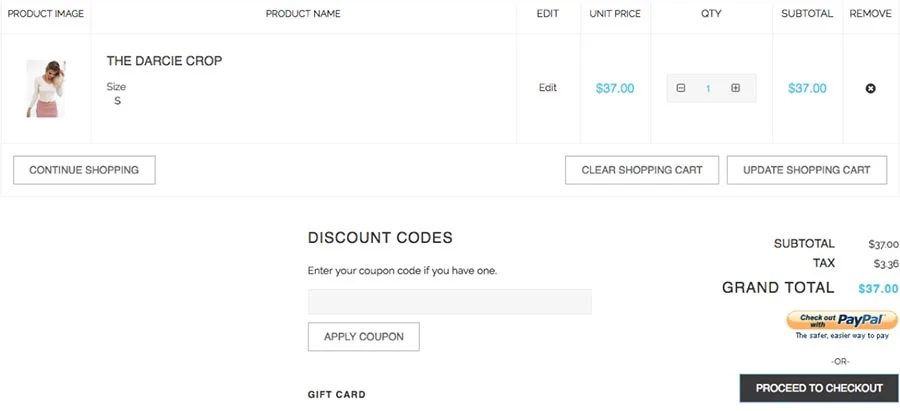This screenshot has height=411, width=900.
Task: Apply the coupon code
Action: (x=364, y=337)
